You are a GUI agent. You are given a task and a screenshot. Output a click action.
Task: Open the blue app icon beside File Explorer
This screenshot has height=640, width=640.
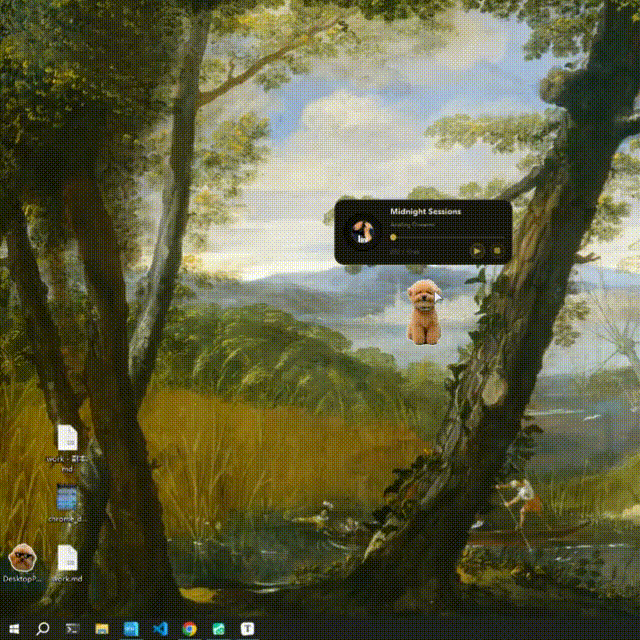131,629
